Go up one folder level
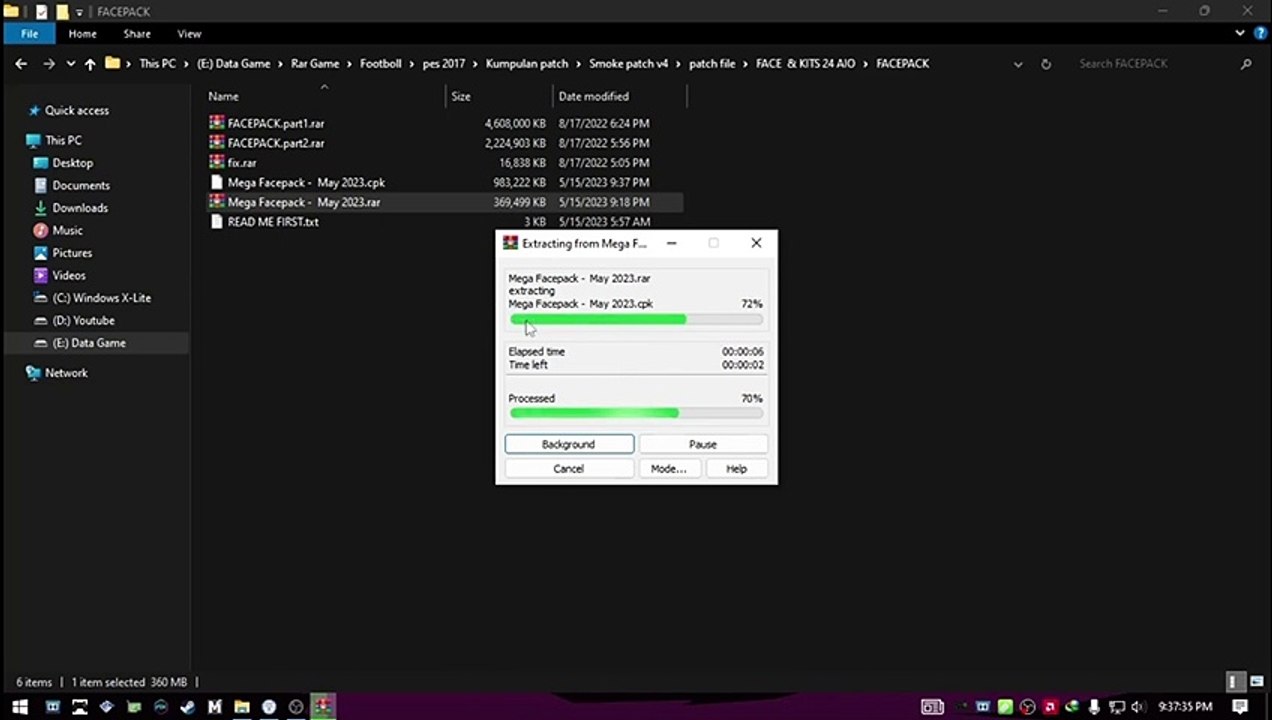This screenshot has width=1272, height=720. pyautogui.click(x=90, y=63)
